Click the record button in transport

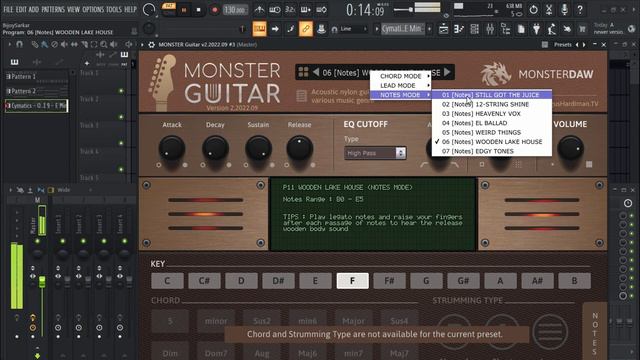tap(214, 10)
